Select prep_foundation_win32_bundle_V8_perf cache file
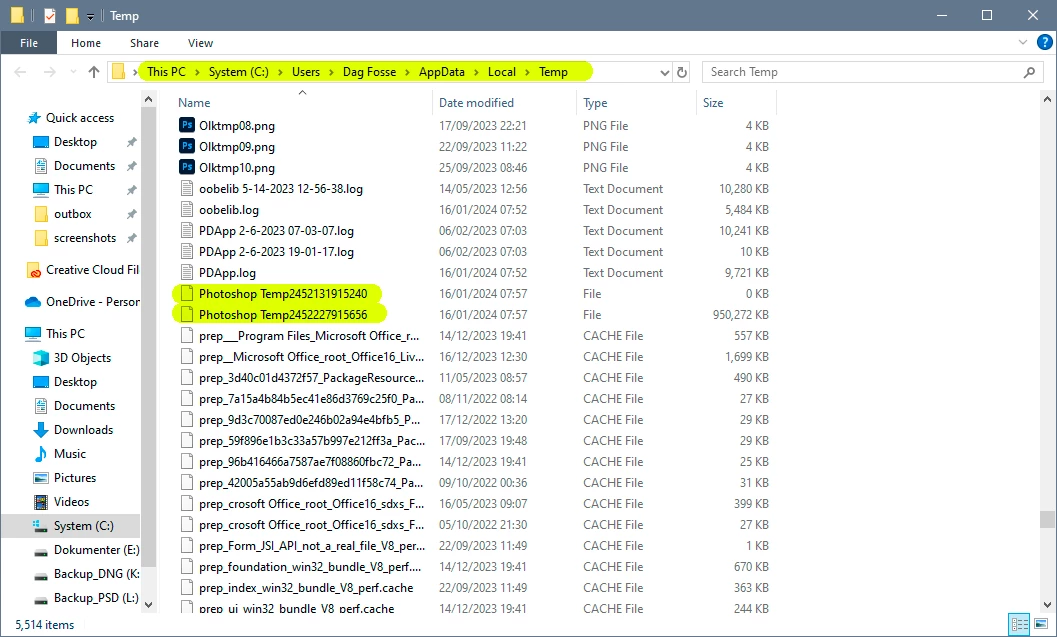The image size is (1057, 637). pos(310,566)
